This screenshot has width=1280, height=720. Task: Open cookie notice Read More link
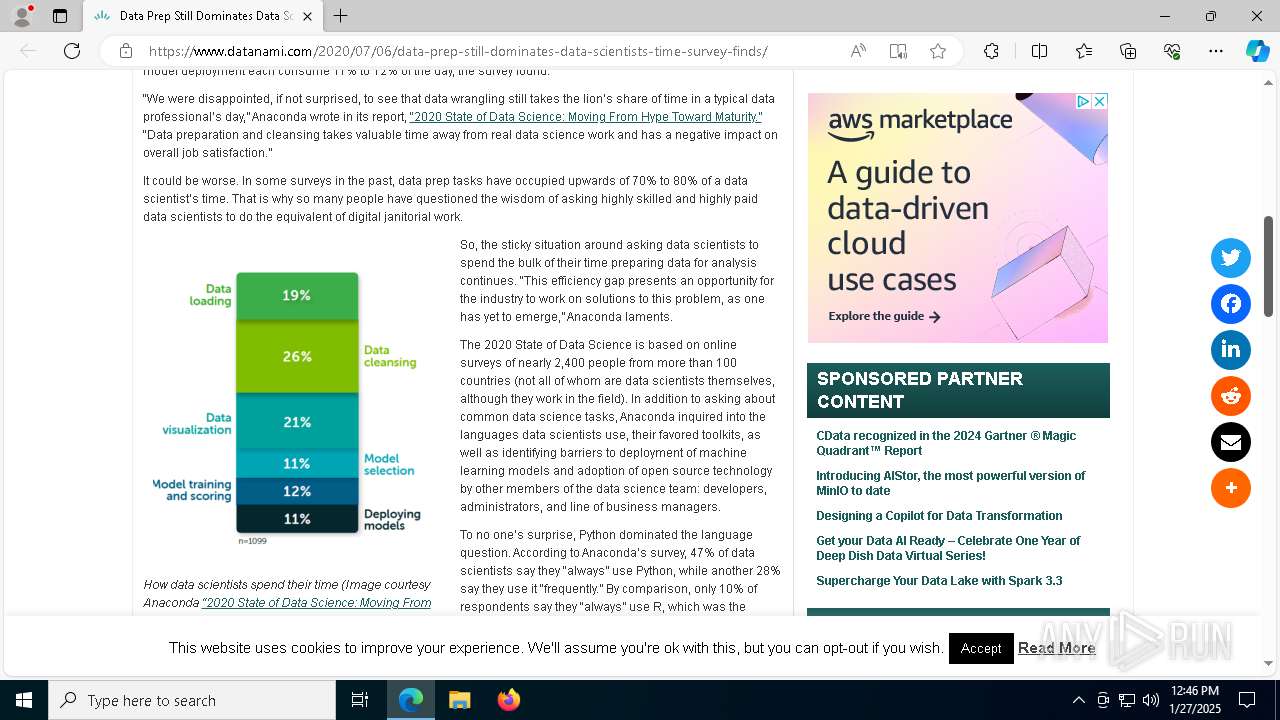(1056, 648)
